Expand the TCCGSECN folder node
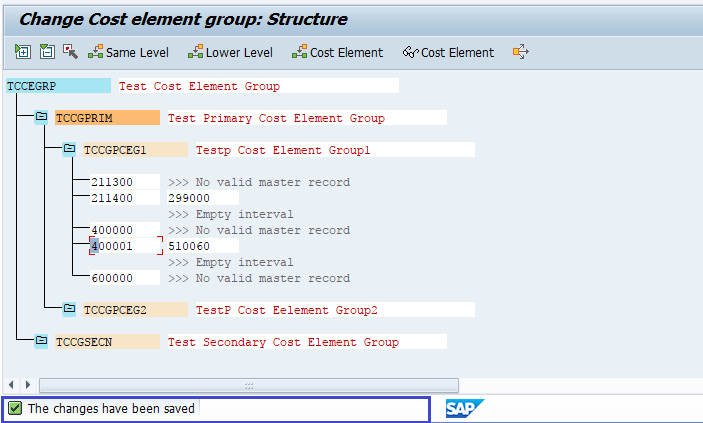 41,342
